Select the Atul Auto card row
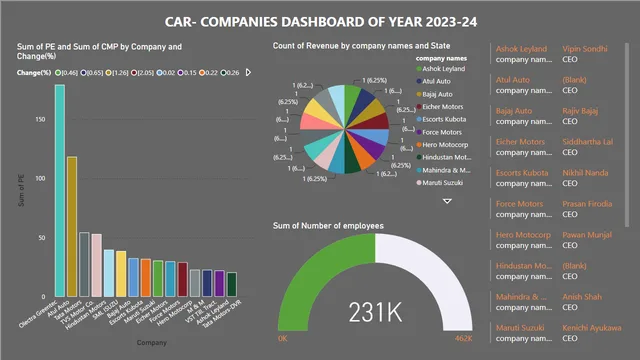640x360 pixels. (x=555, y=85)
